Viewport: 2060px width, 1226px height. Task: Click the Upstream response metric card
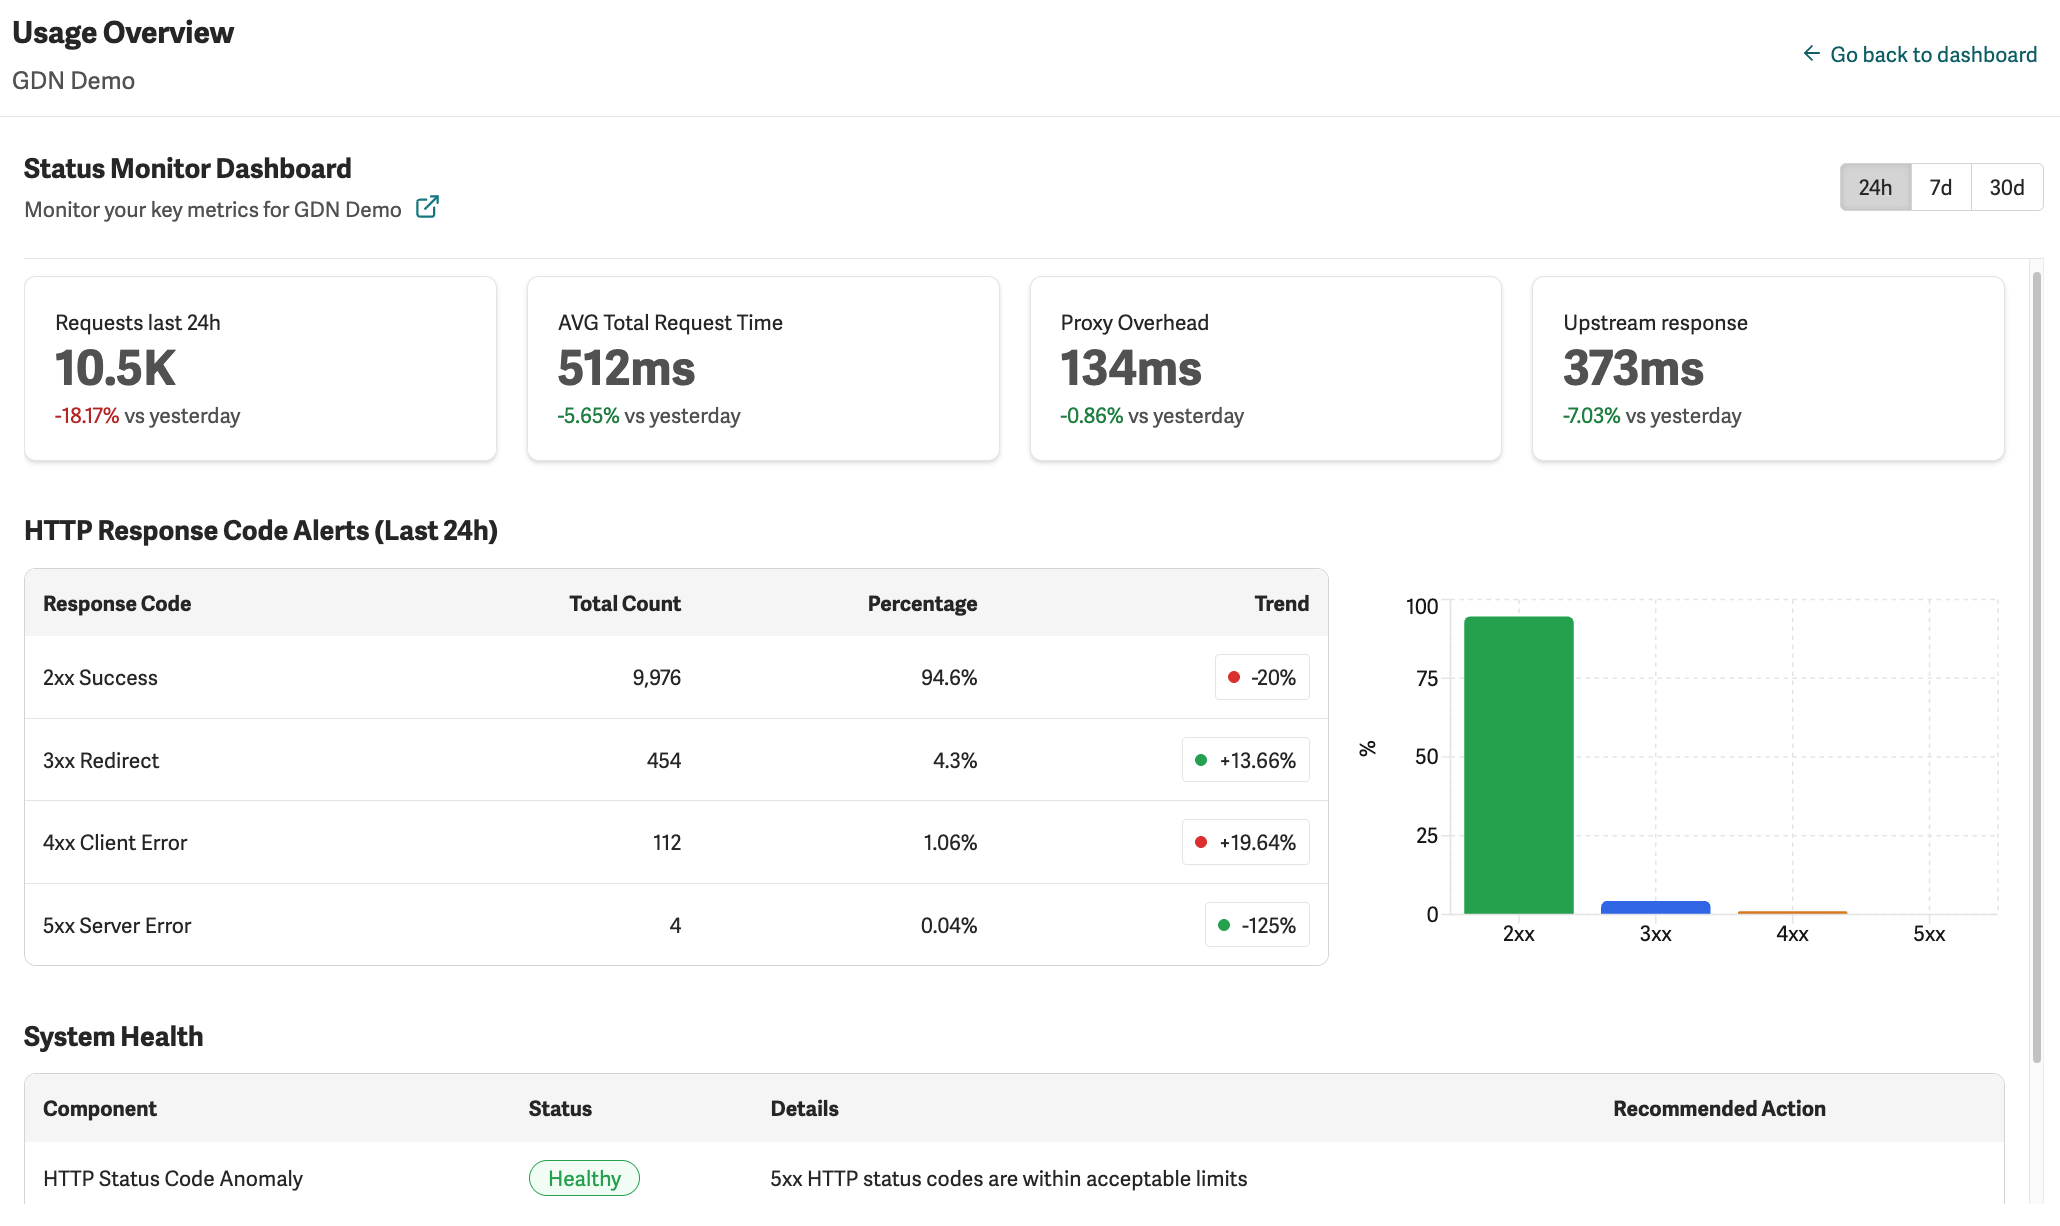pyautogui.click(x=1767, y=368)
